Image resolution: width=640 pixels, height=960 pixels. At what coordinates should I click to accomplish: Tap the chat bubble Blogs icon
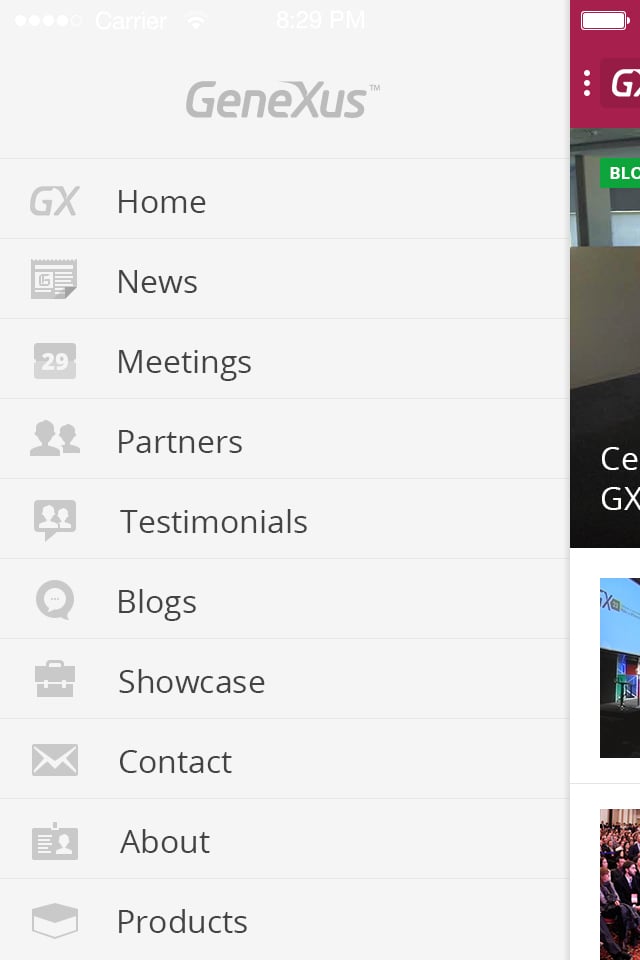point(55,600)
